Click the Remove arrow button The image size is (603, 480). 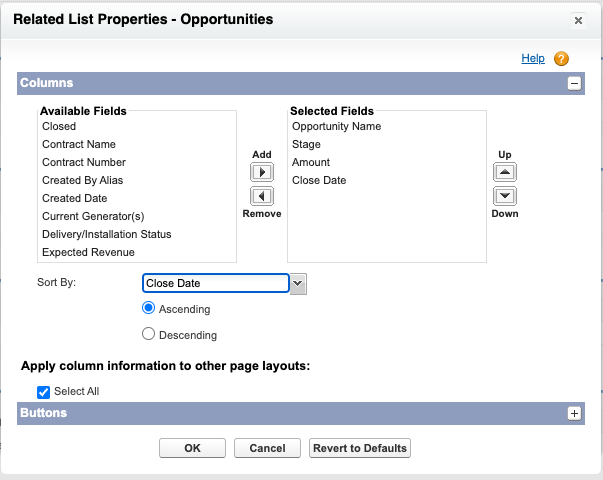click(261, 196)
